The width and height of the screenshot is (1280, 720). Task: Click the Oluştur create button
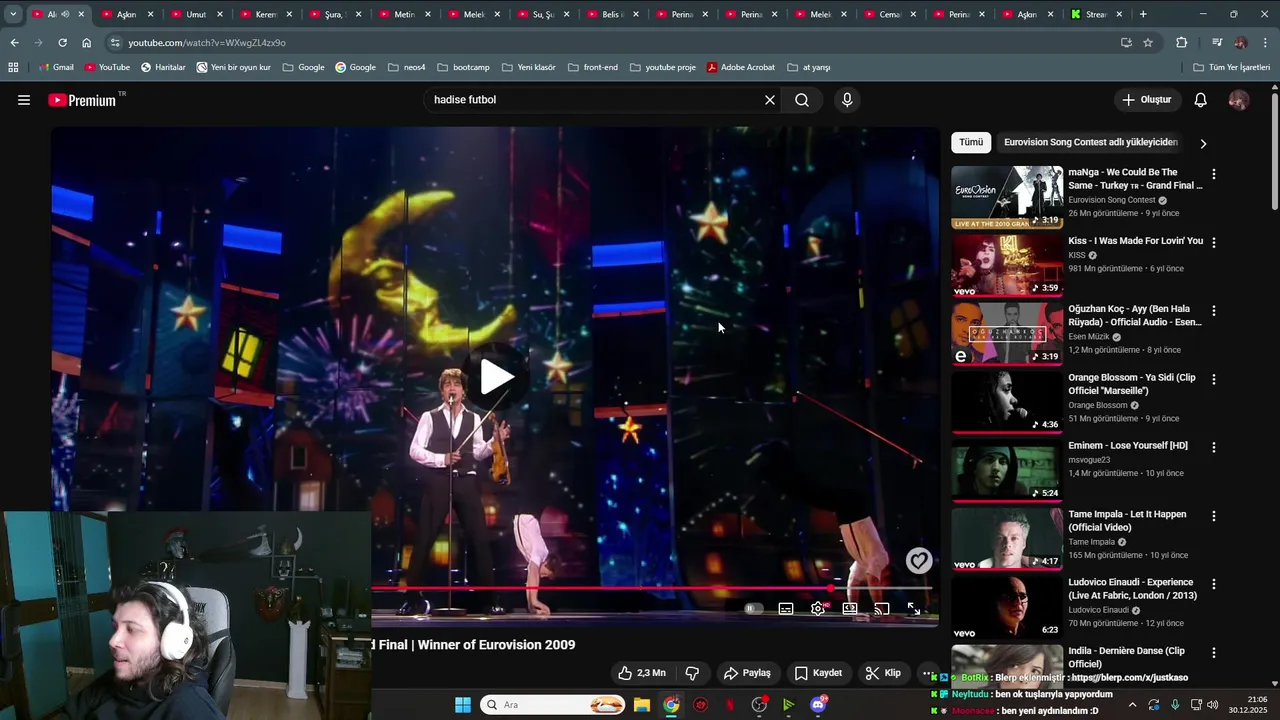(1146, 100)
